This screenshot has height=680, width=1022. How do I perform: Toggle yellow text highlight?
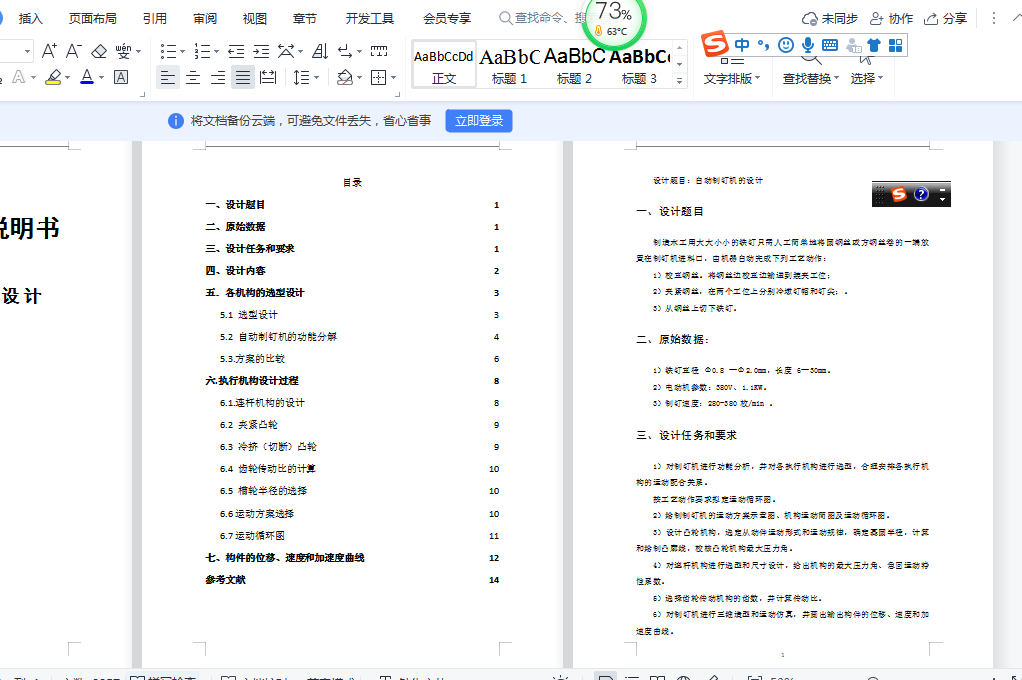tap(55, 76)
